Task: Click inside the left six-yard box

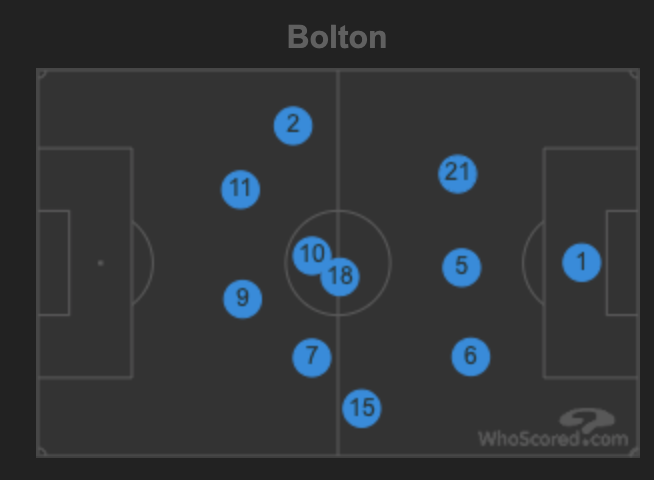Action: pos(53,263)
